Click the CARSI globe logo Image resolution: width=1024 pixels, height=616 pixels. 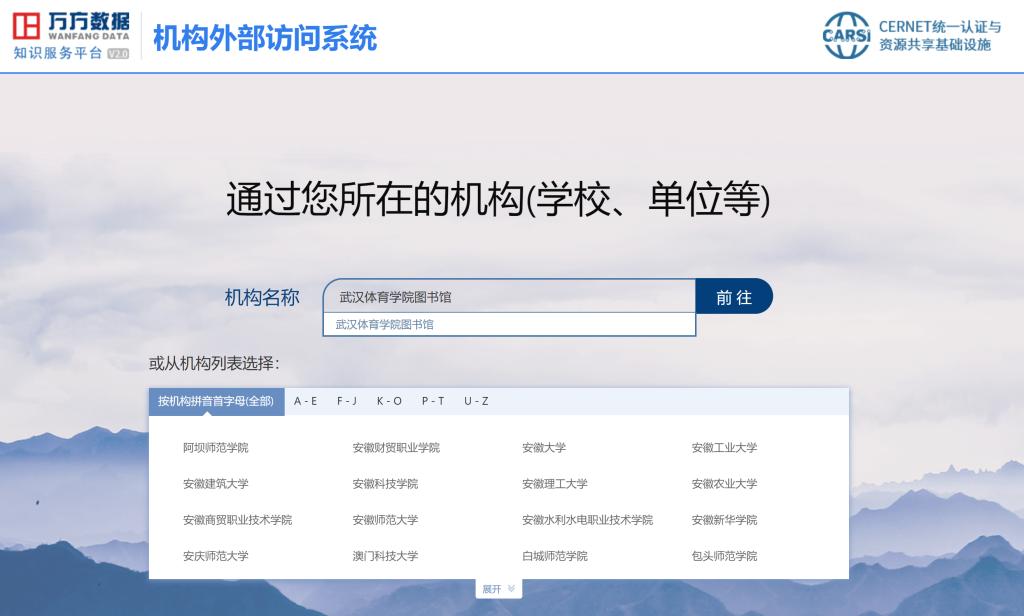point(846,36)
